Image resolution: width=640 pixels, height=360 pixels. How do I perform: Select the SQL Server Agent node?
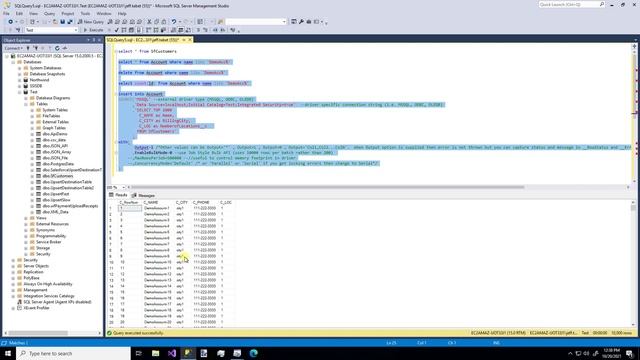point(57,302)
